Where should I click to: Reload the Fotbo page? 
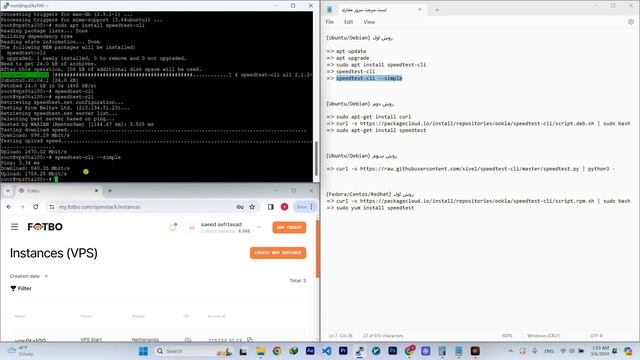tap(36, 207)
